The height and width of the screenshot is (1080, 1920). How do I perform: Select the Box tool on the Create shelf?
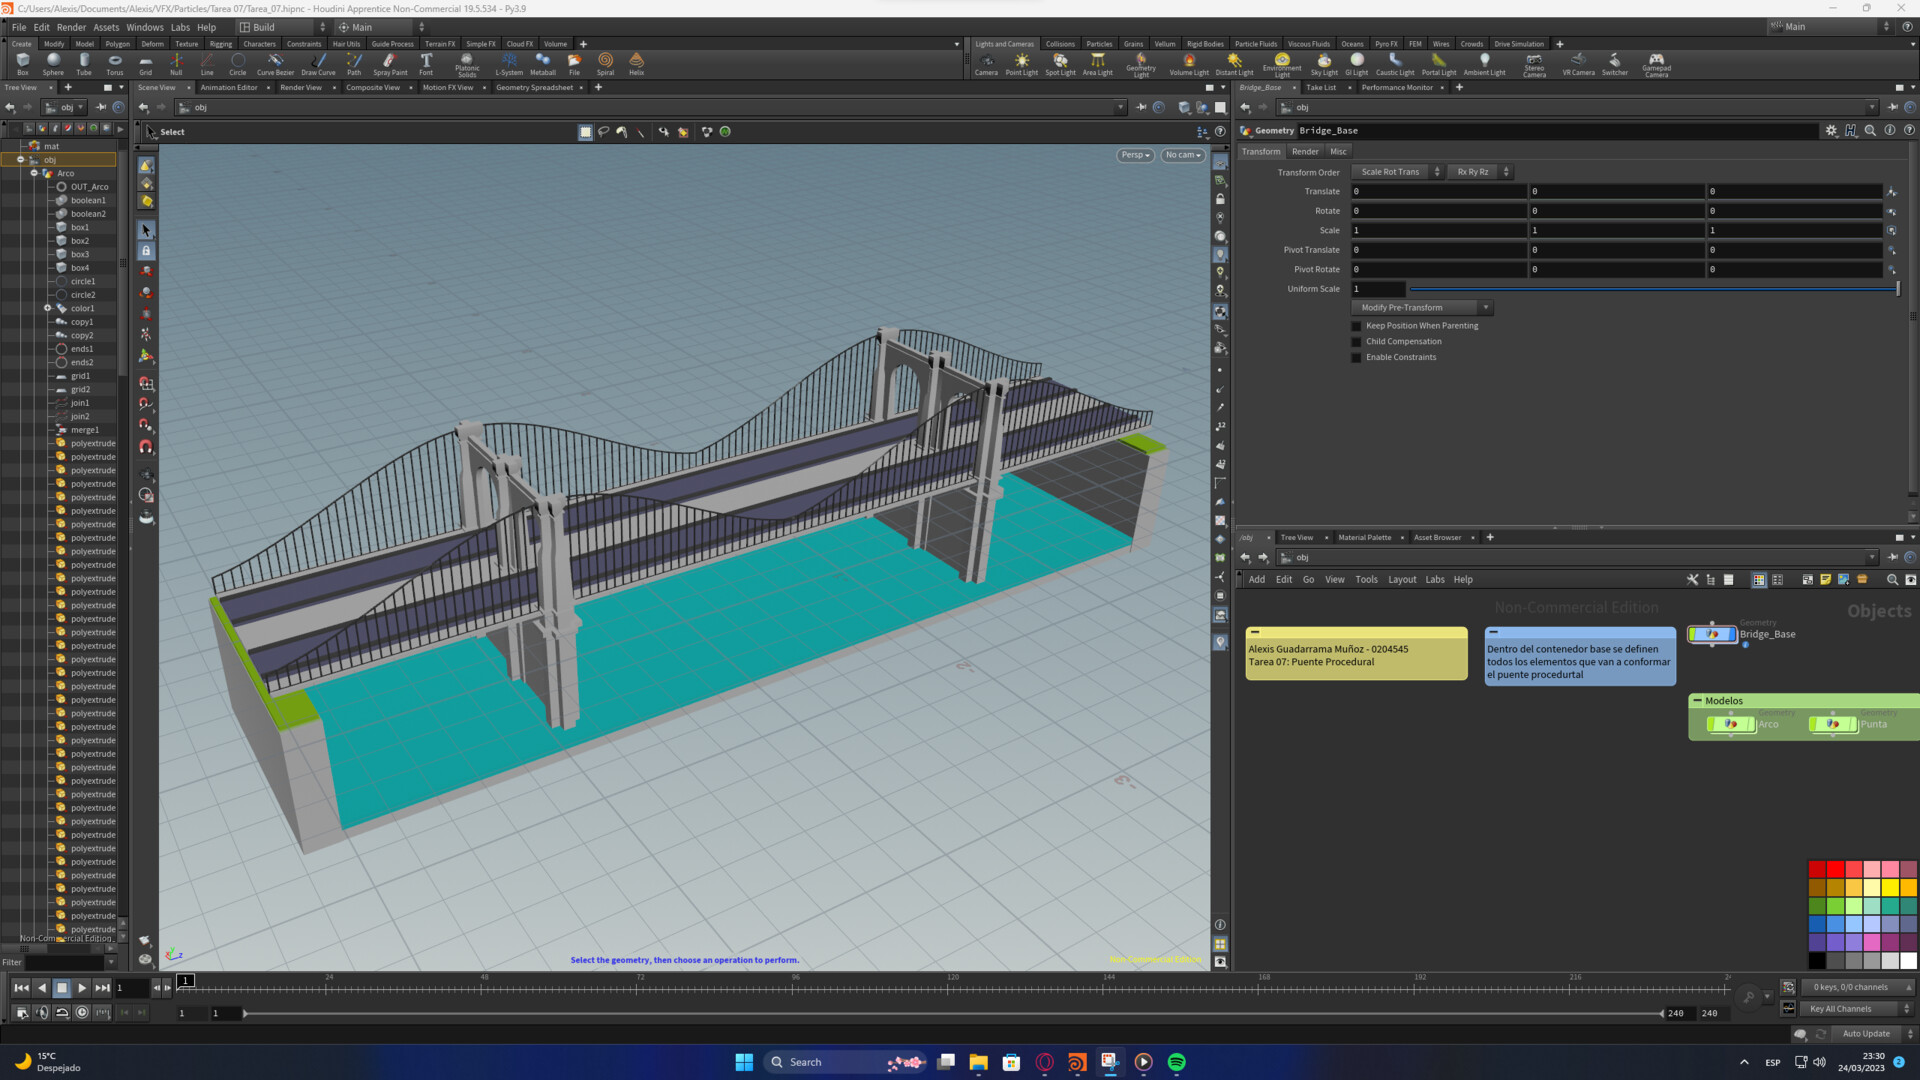(x=22, y=63)
